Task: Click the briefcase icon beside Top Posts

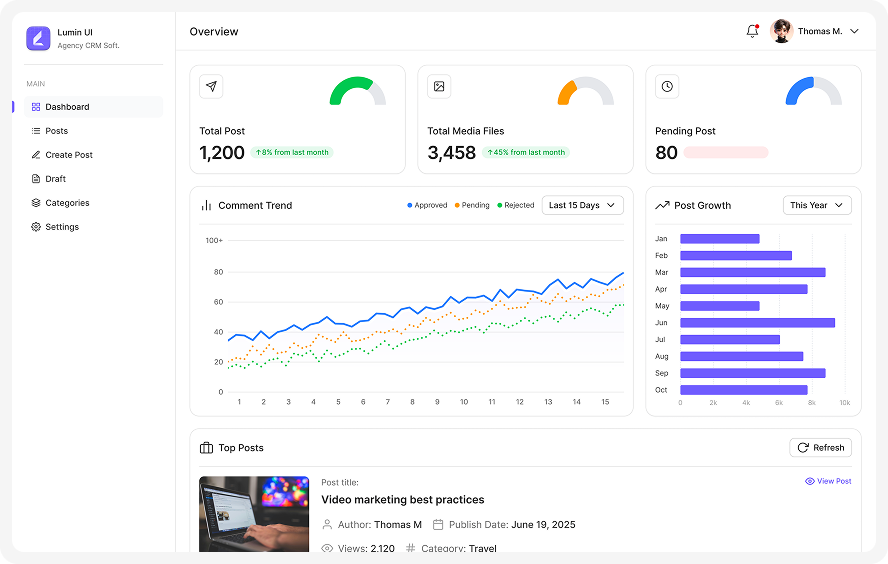Action: [207, 448]
